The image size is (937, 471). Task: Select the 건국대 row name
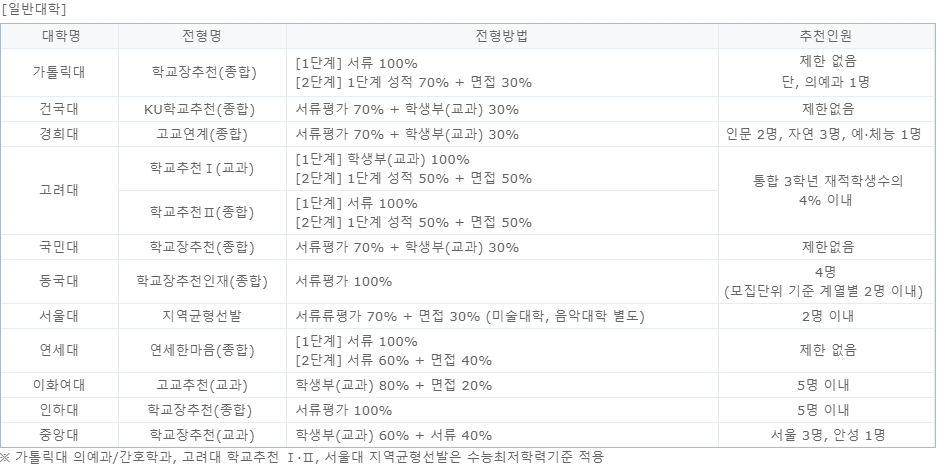pyautogui.click(x=59, y=109)
